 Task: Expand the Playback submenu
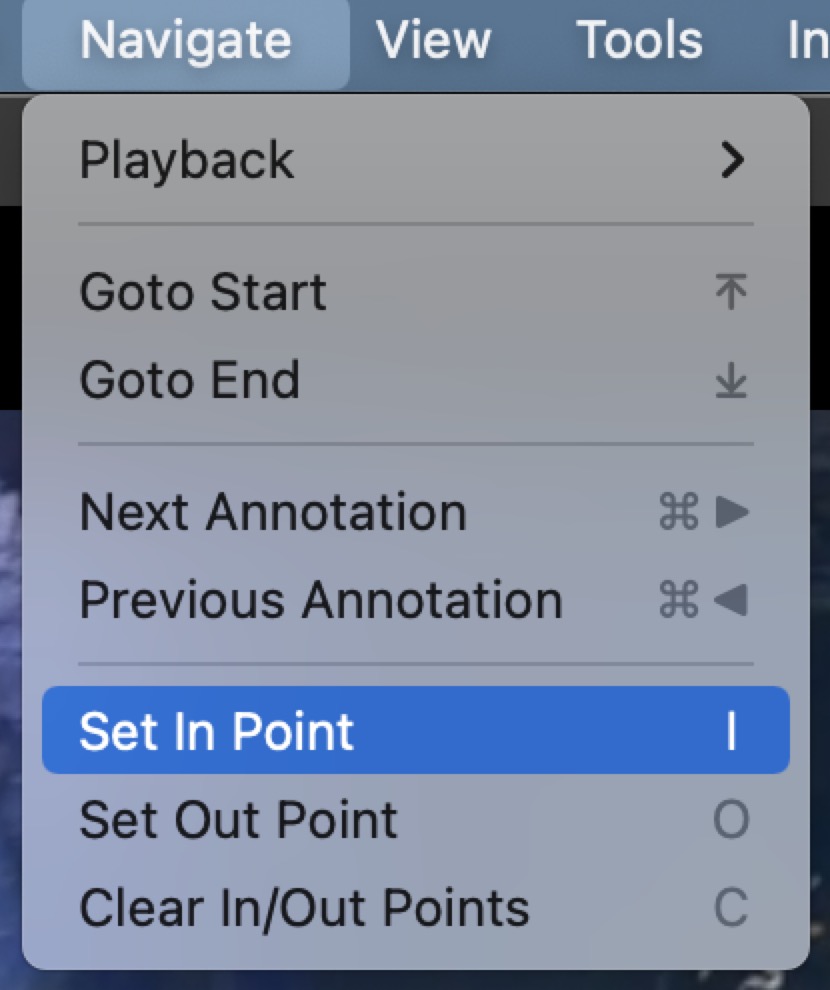coord(416,160)
